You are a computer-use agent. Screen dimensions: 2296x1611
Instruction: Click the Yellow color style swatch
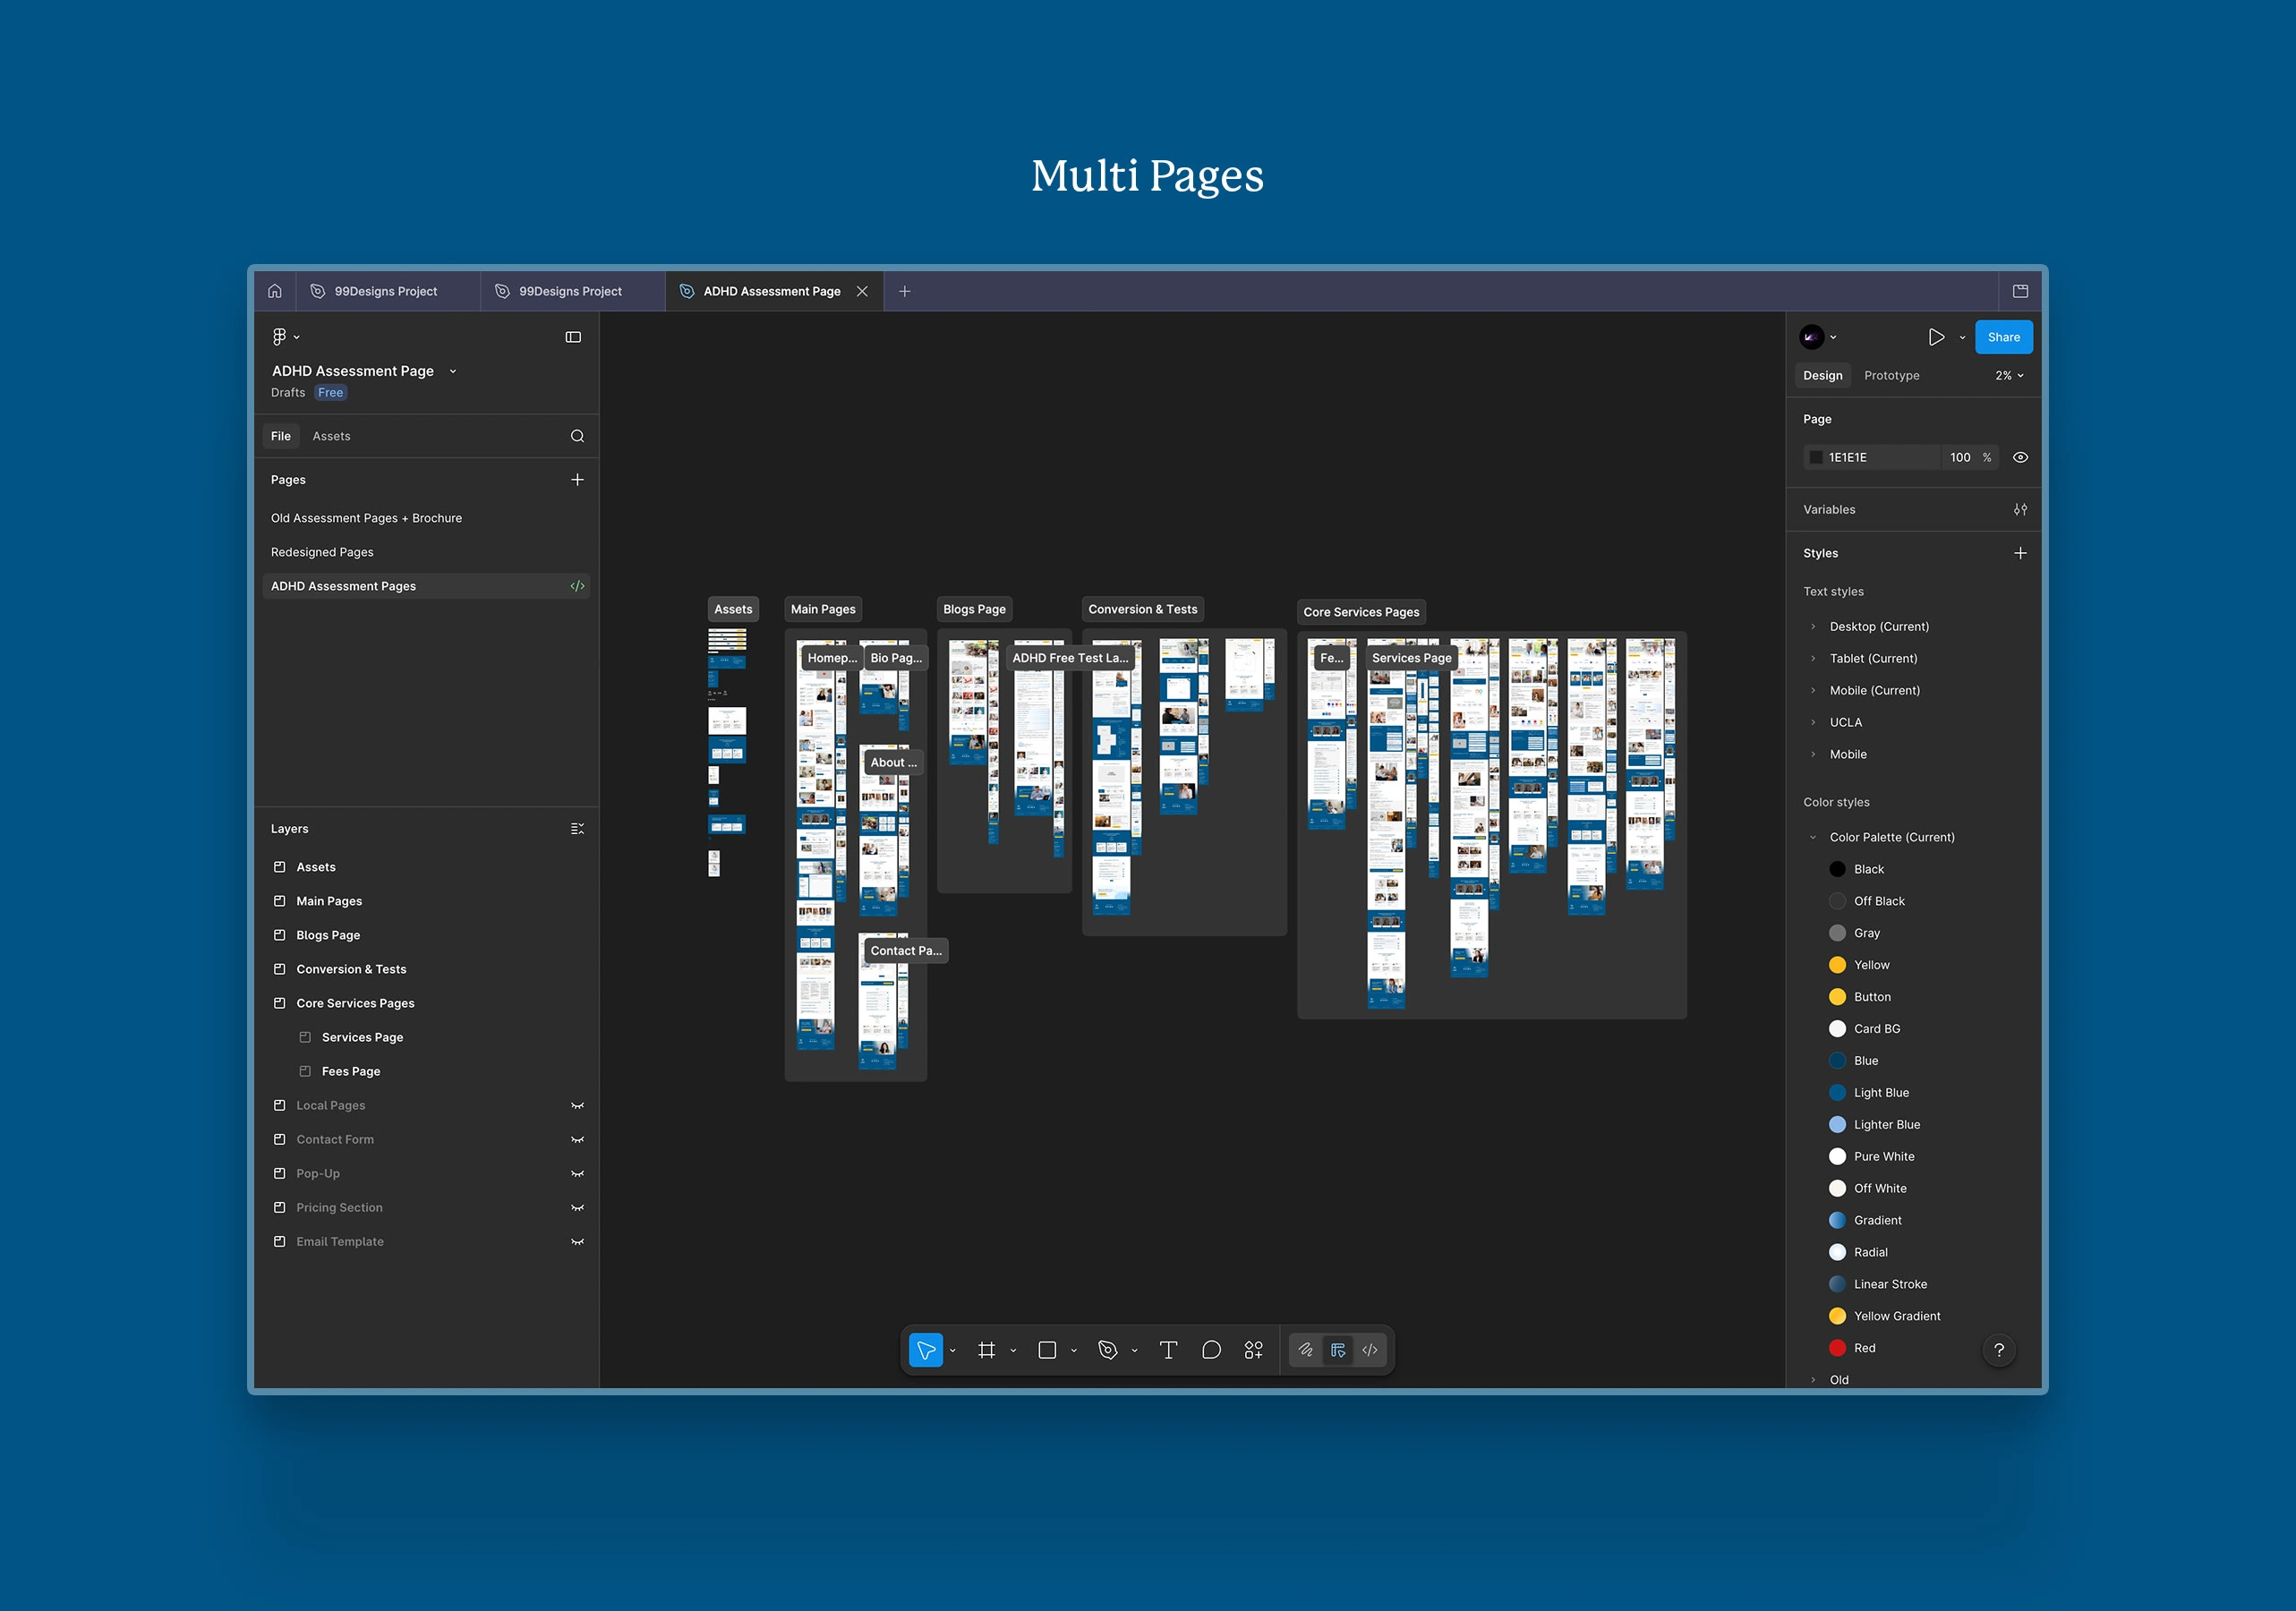tap(1837, 965)
